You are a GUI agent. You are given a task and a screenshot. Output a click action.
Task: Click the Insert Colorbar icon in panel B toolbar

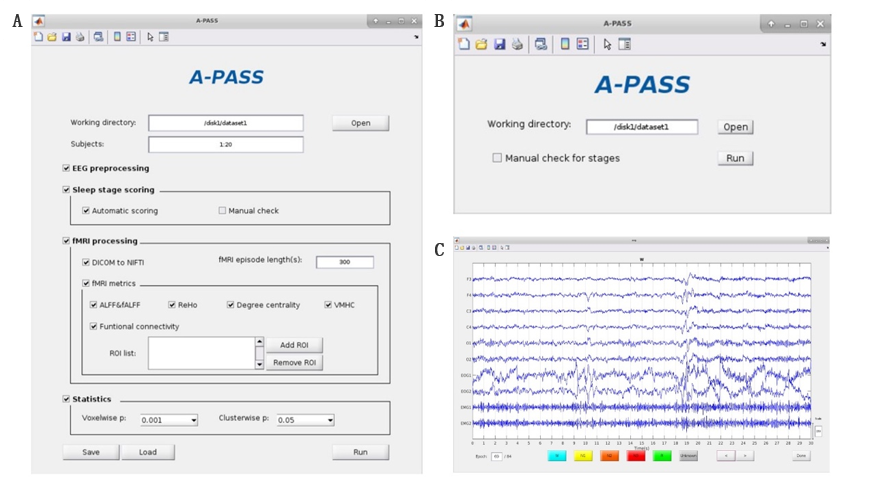565,44
